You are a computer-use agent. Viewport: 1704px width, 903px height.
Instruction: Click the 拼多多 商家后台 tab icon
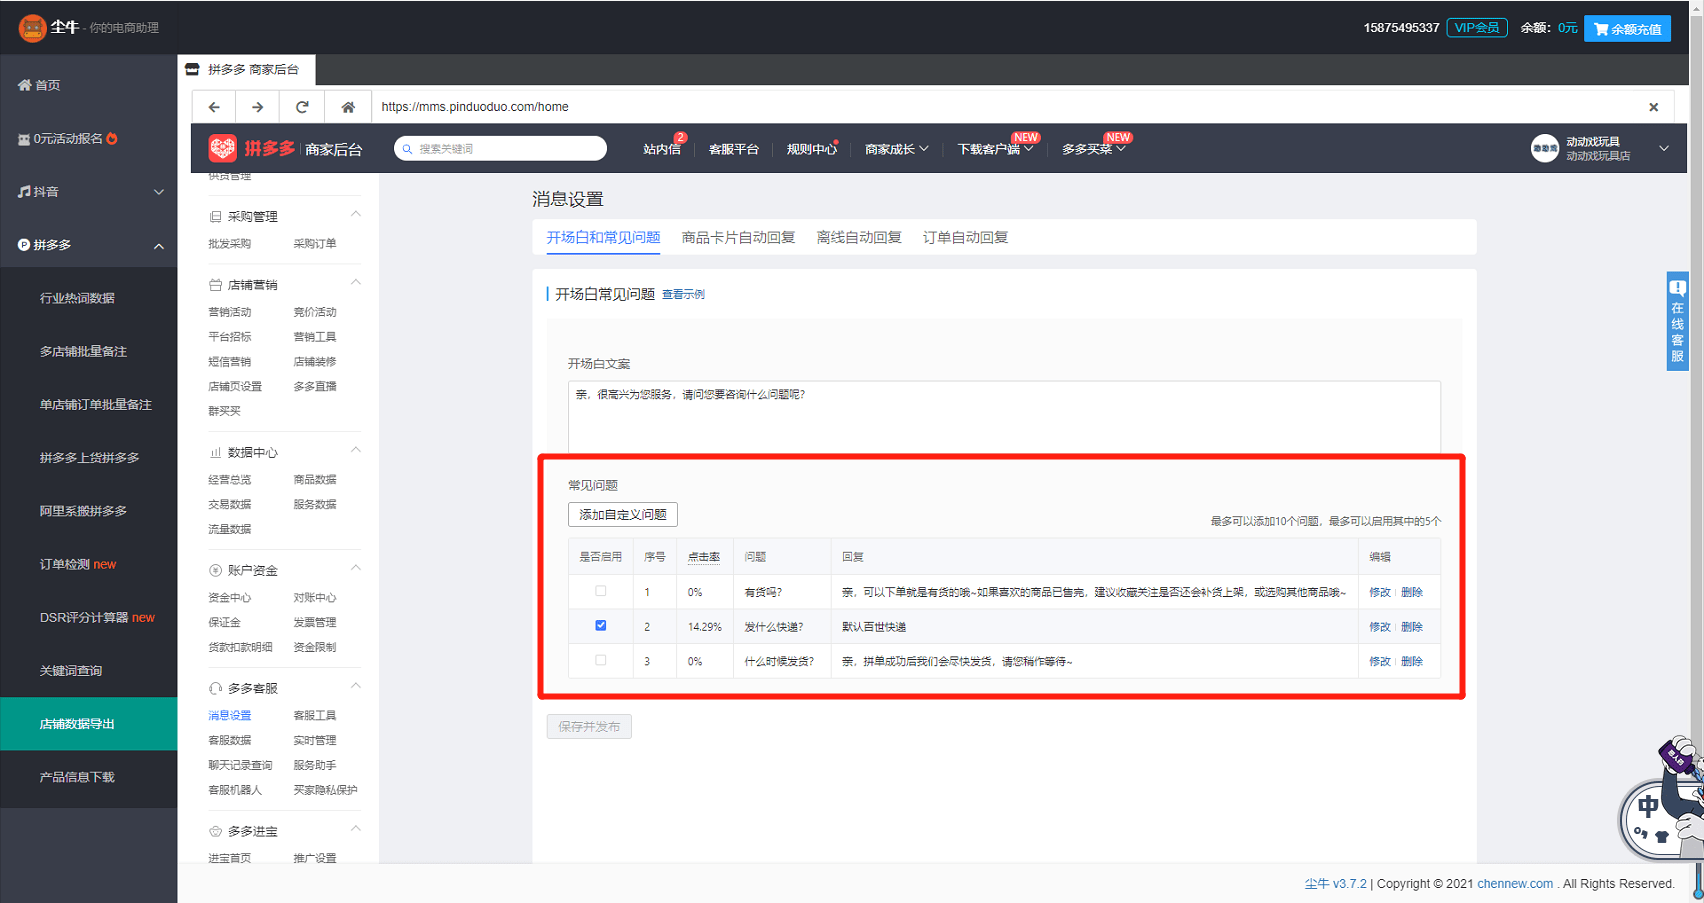(192, 69)
